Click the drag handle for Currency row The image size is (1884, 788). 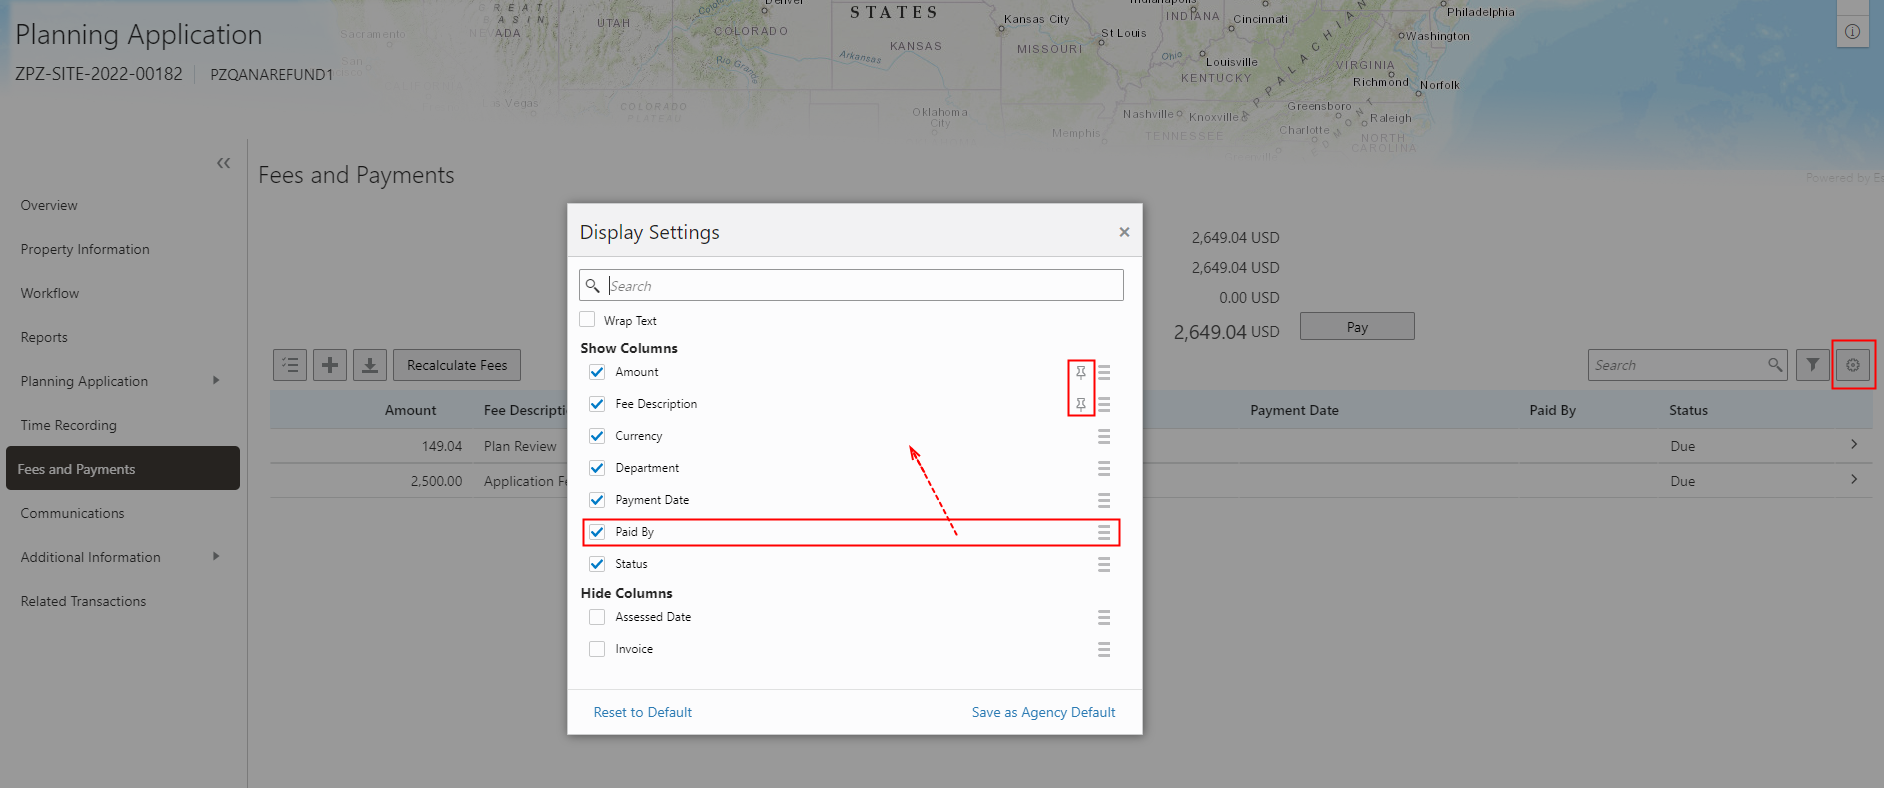click(x=1104, y=436)
